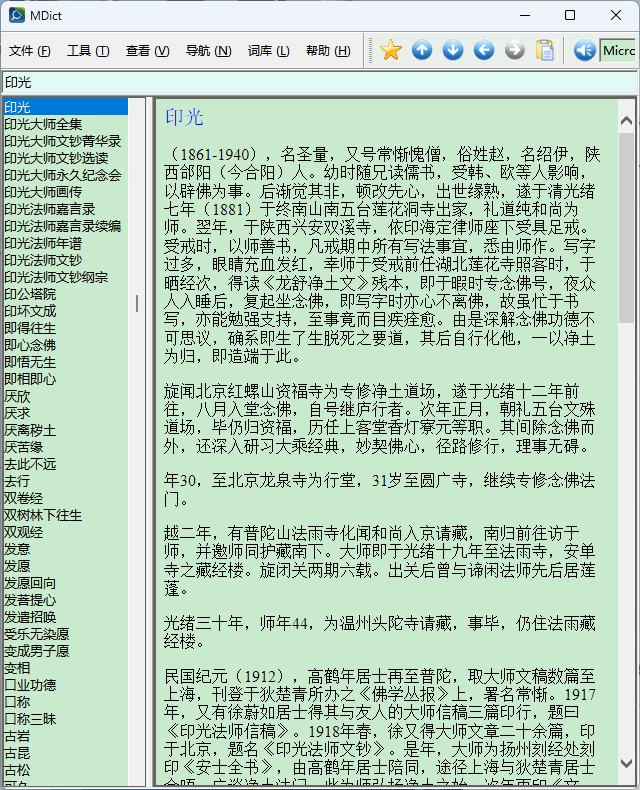Open the 工具 (T) menu
Viewport: 640px width, 790px height.
pyautogui.click(x=87, y=51)
